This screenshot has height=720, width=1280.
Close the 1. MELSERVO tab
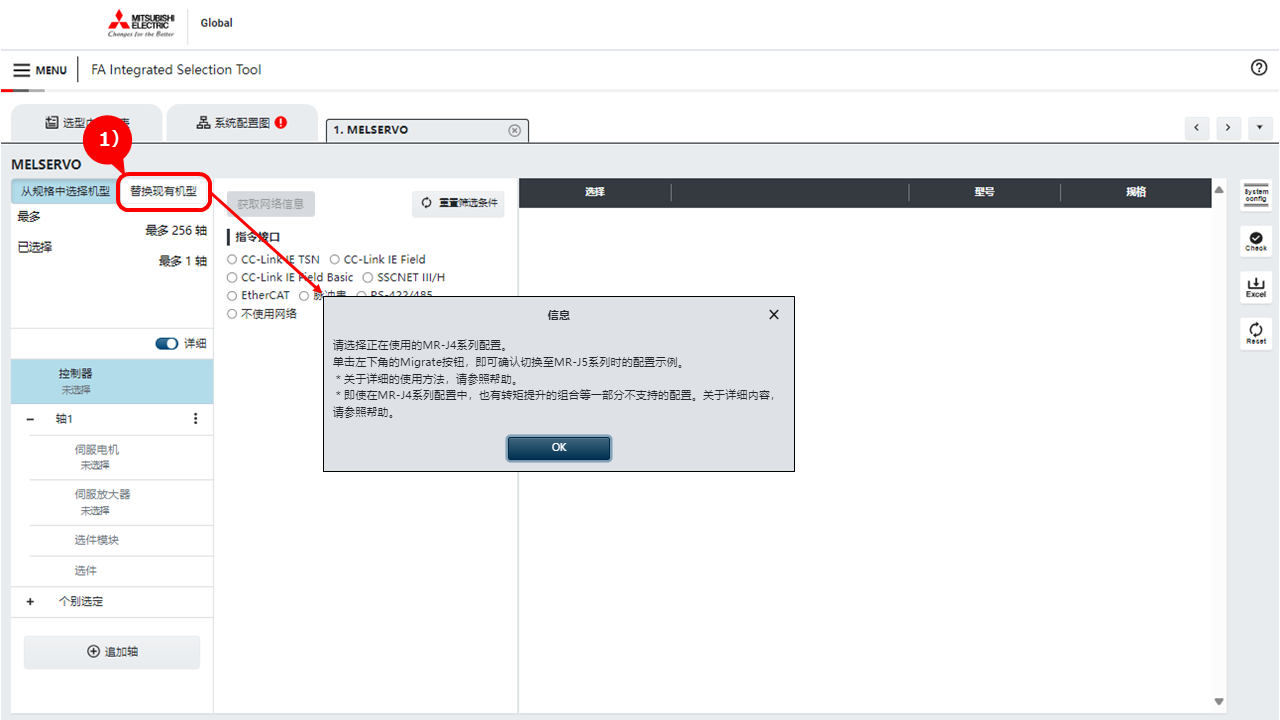click(x=514, y=130)
